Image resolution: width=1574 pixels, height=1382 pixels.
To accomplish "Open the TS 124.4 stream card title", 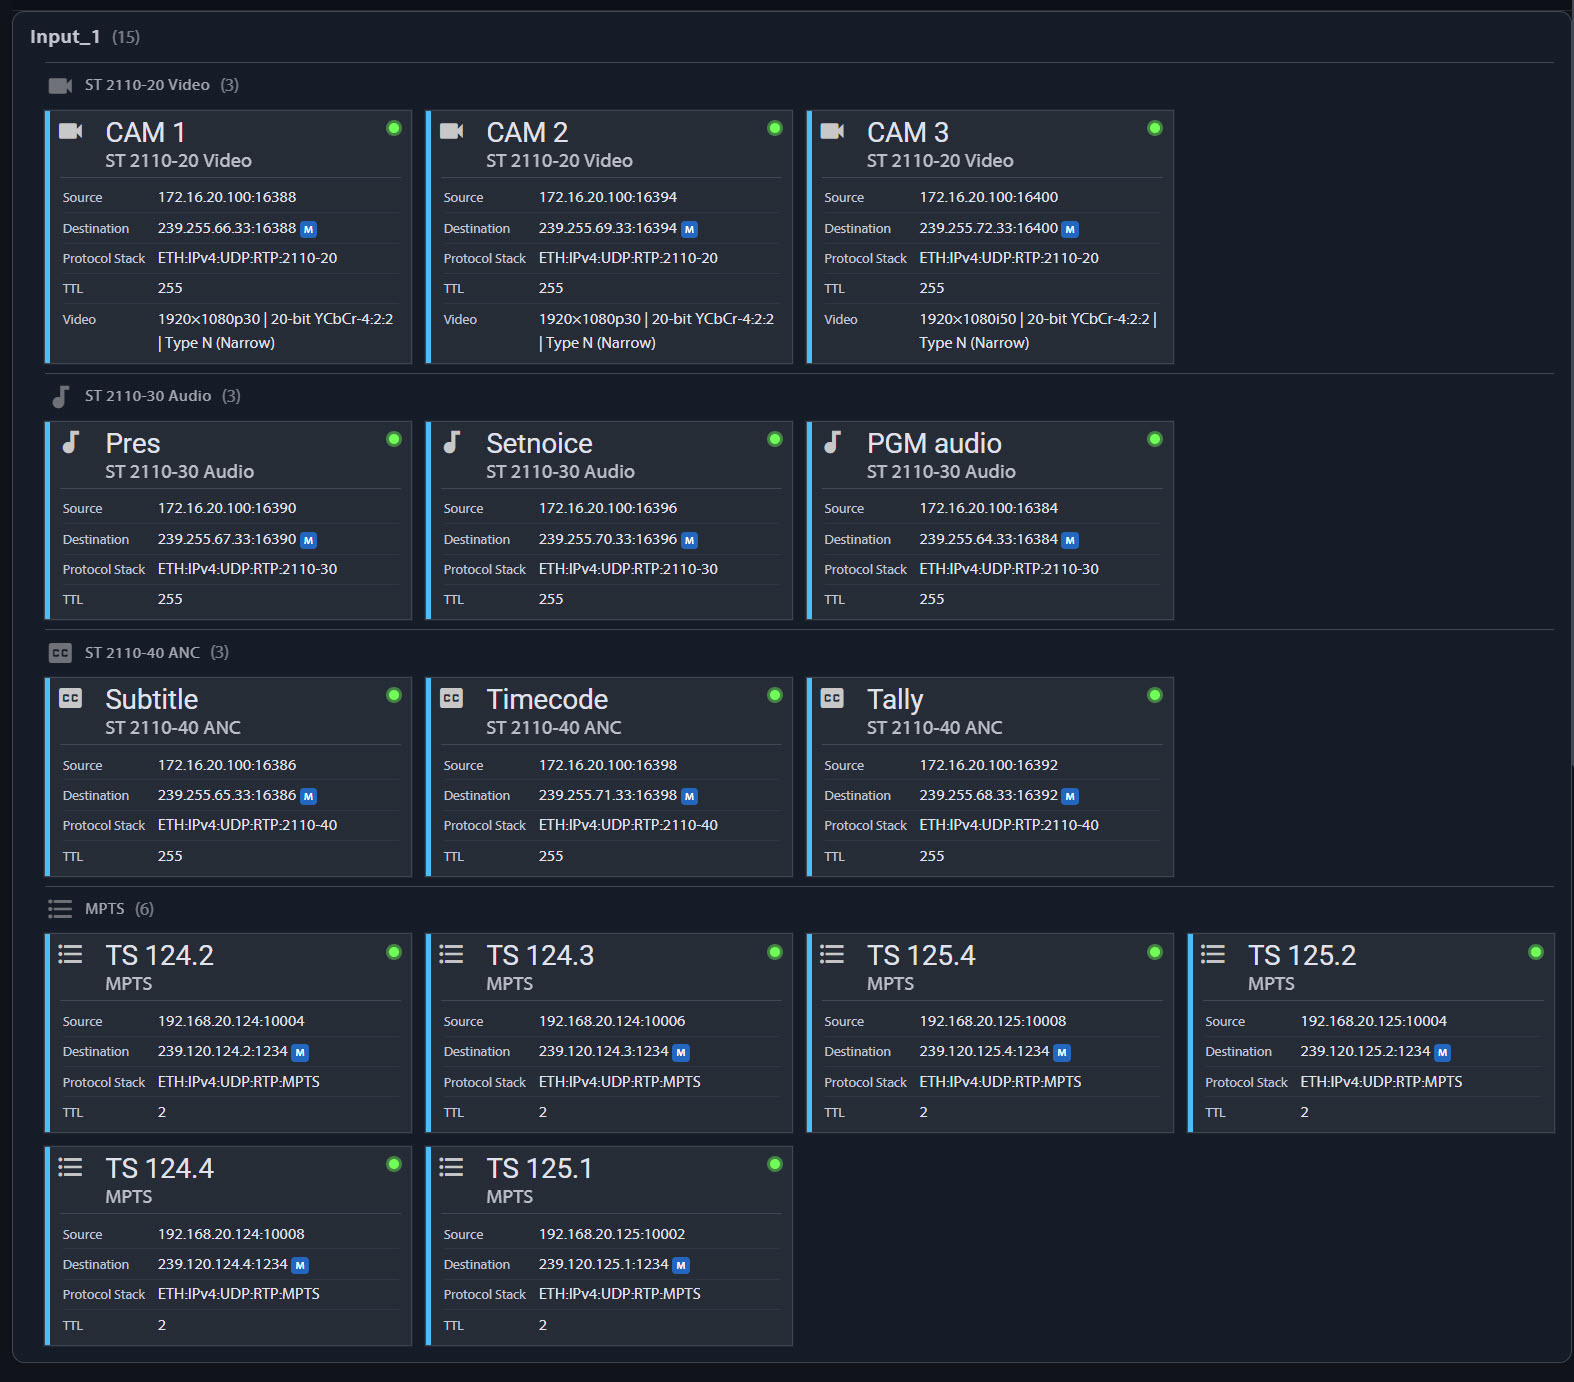I will 160,1168.
